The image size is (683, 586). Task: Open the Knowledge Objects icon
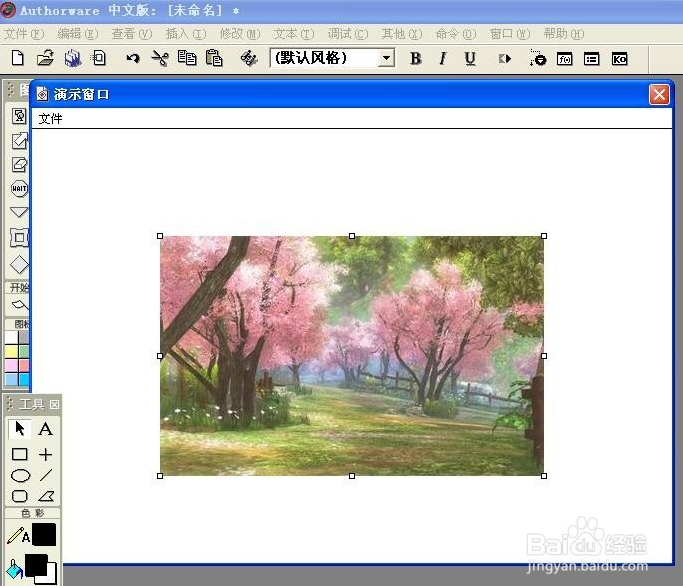[x=619, y=59]
